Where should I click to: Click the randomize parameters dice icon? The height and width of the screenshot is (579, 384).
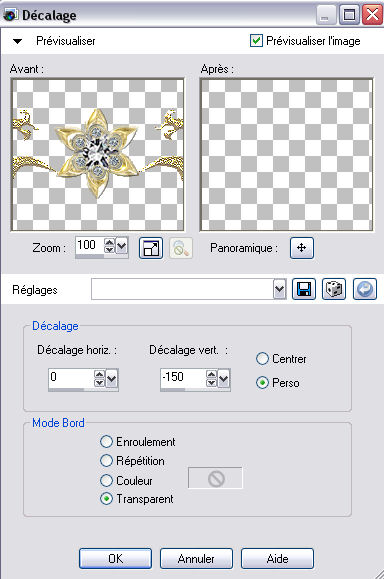click(x=334, y=289)
